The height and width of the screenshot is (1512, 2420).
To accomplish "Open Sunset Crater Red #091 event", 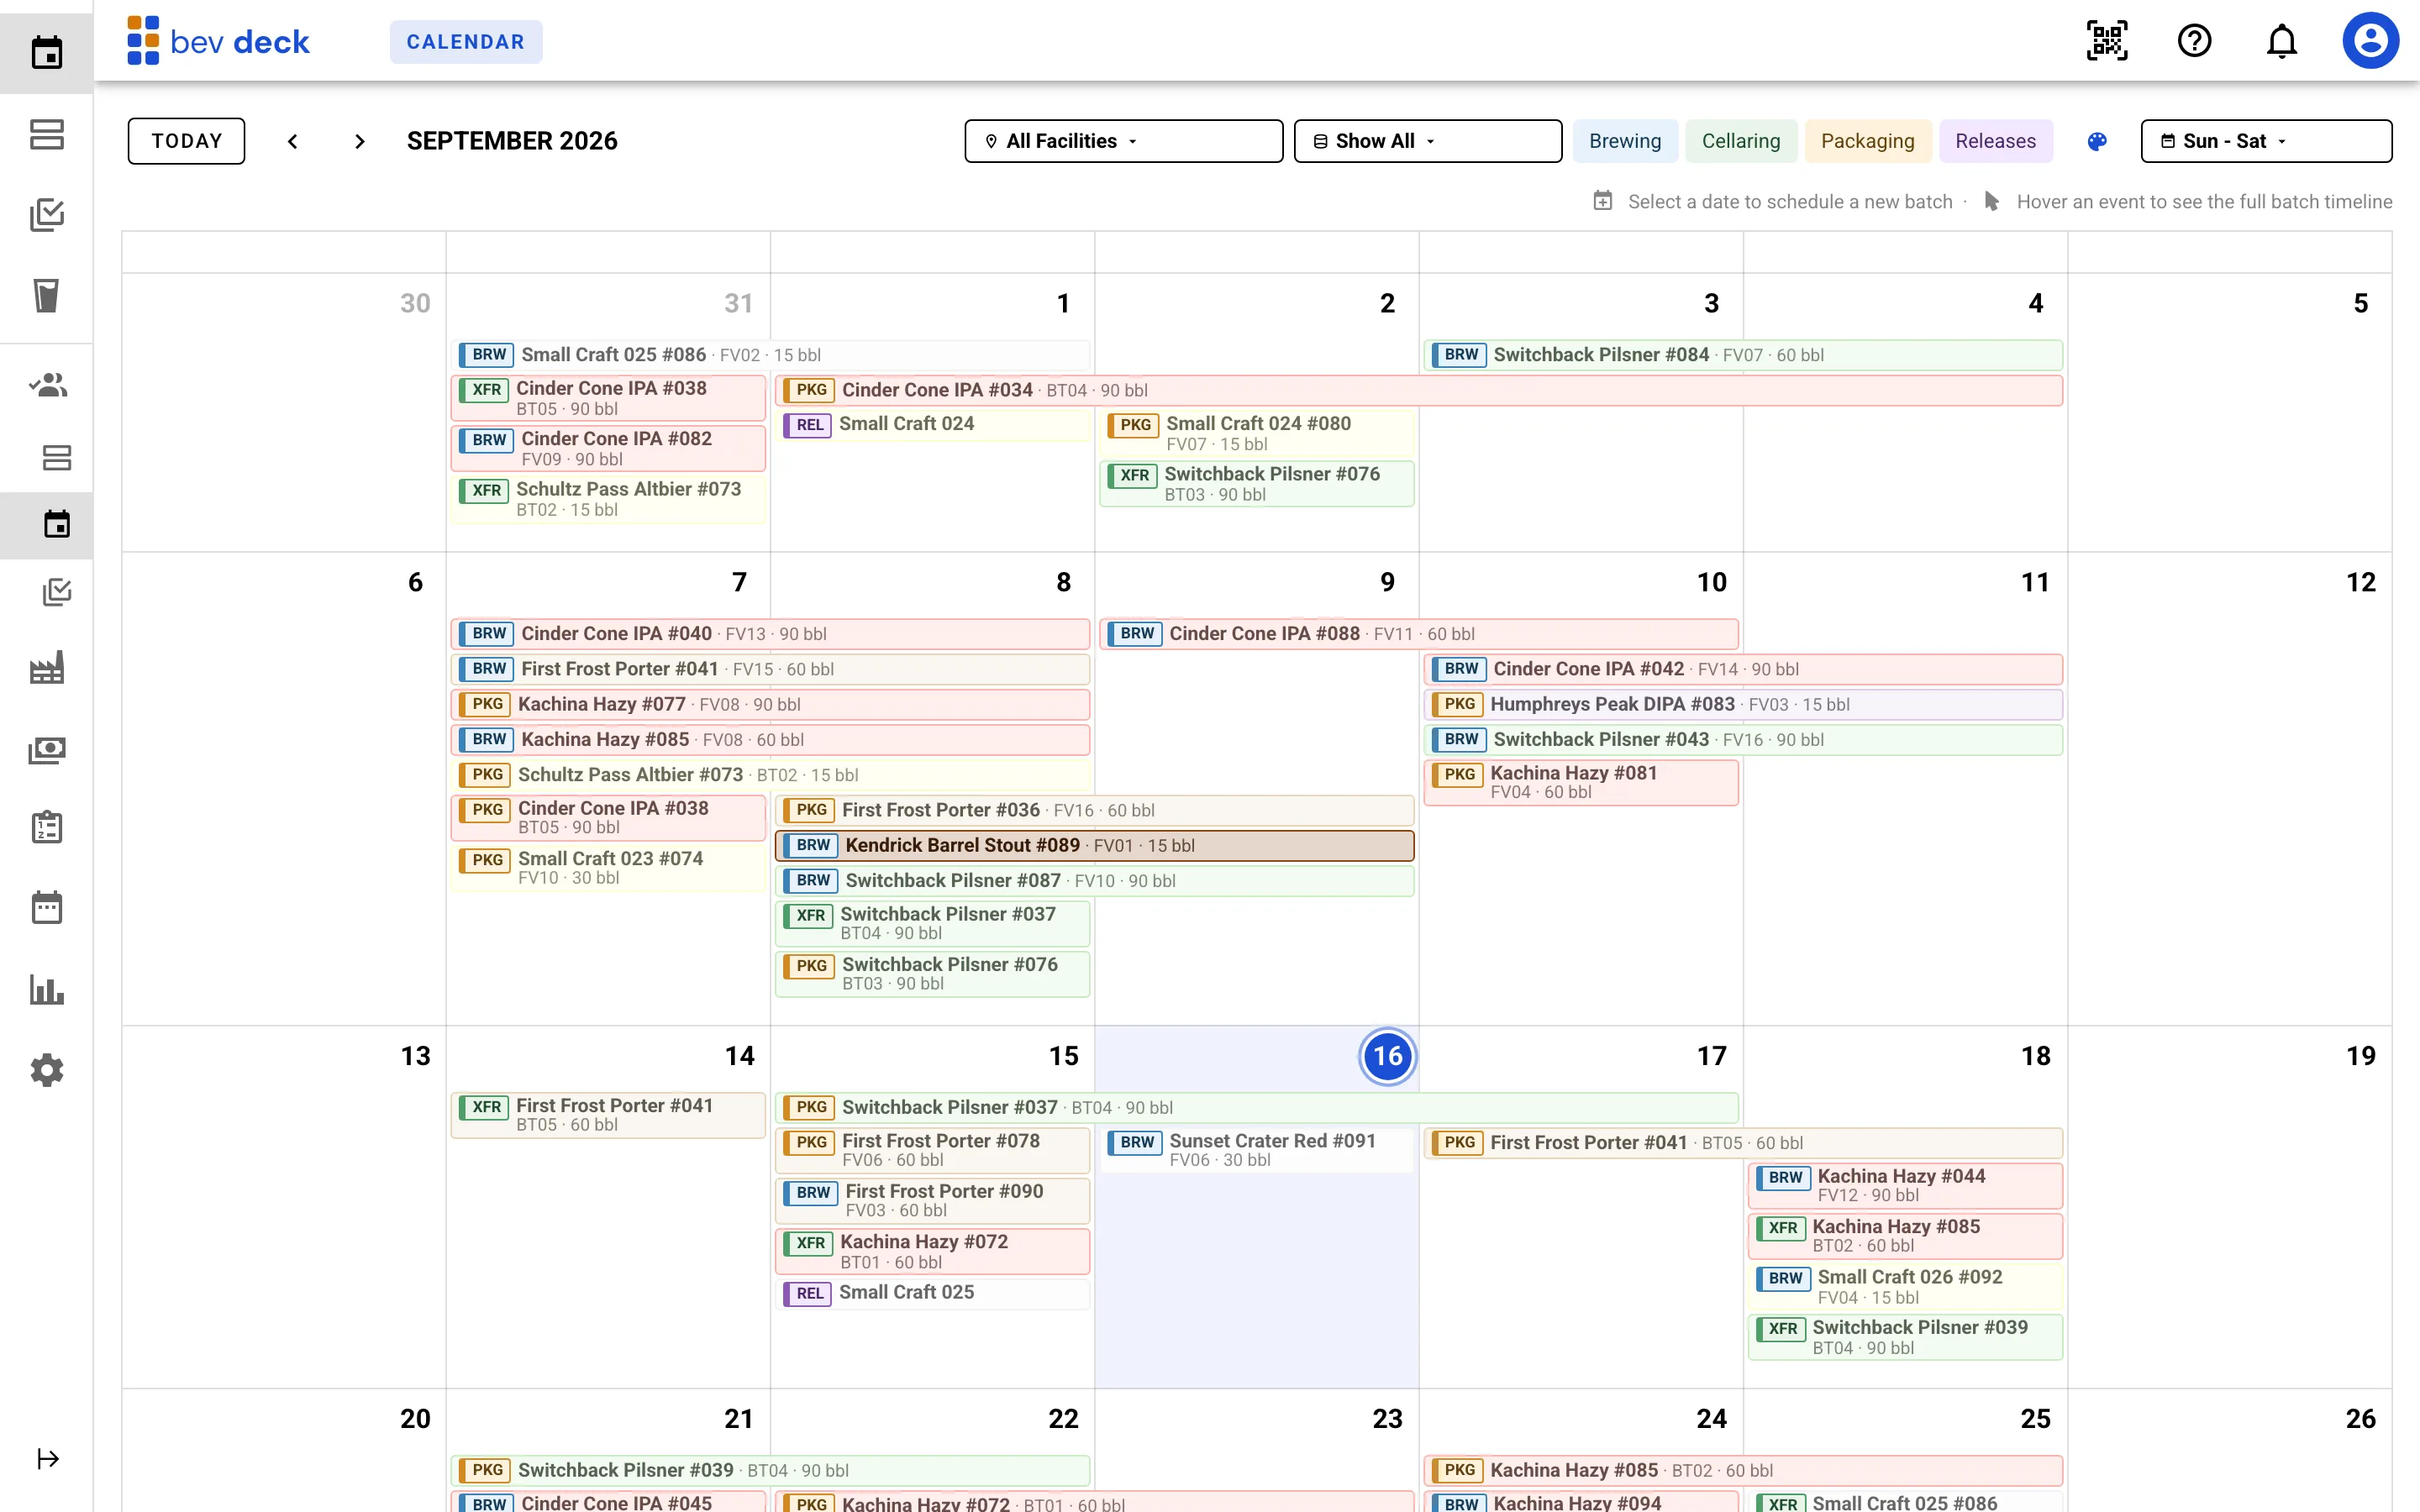I will pyautogui.click(x=1256, y=1150).
